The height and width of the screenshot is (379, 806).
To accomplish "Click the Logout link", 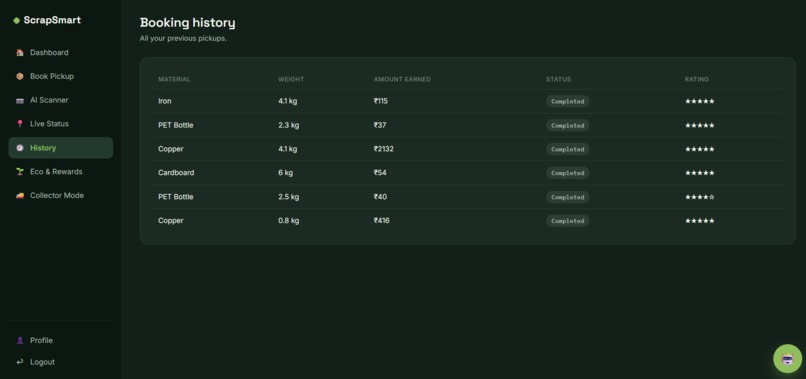I will pyautogui.click(x=61, y=362).
